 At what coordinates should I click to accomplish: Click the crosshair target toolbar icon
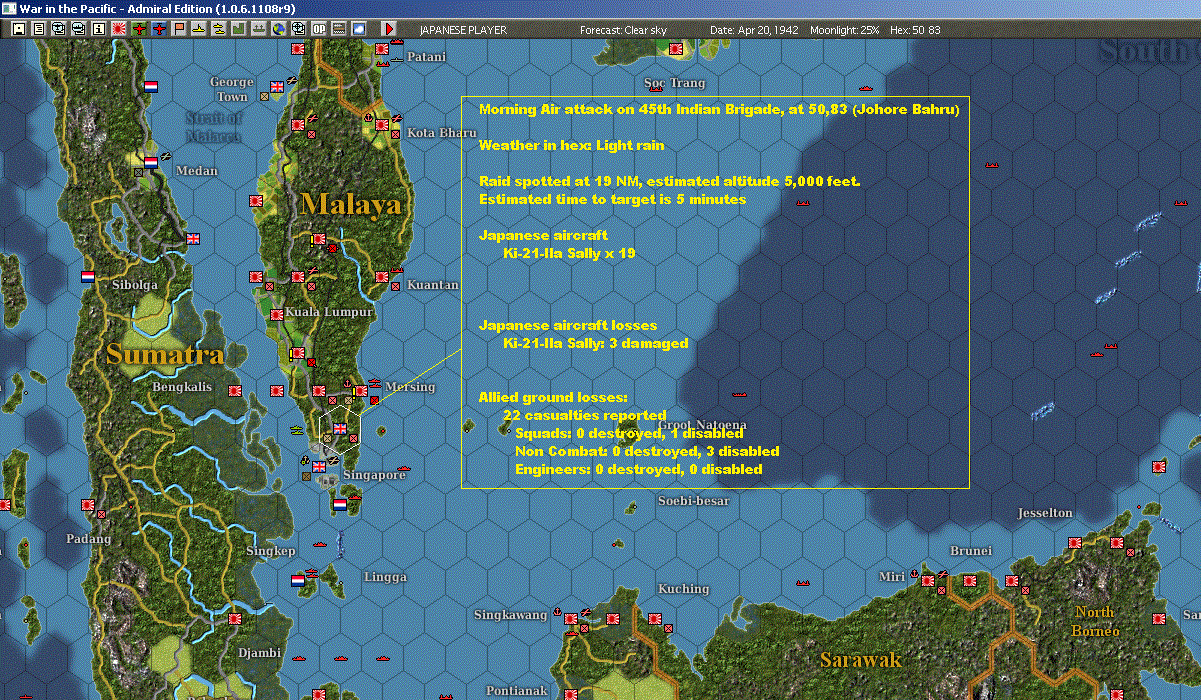tap(299, 30)
